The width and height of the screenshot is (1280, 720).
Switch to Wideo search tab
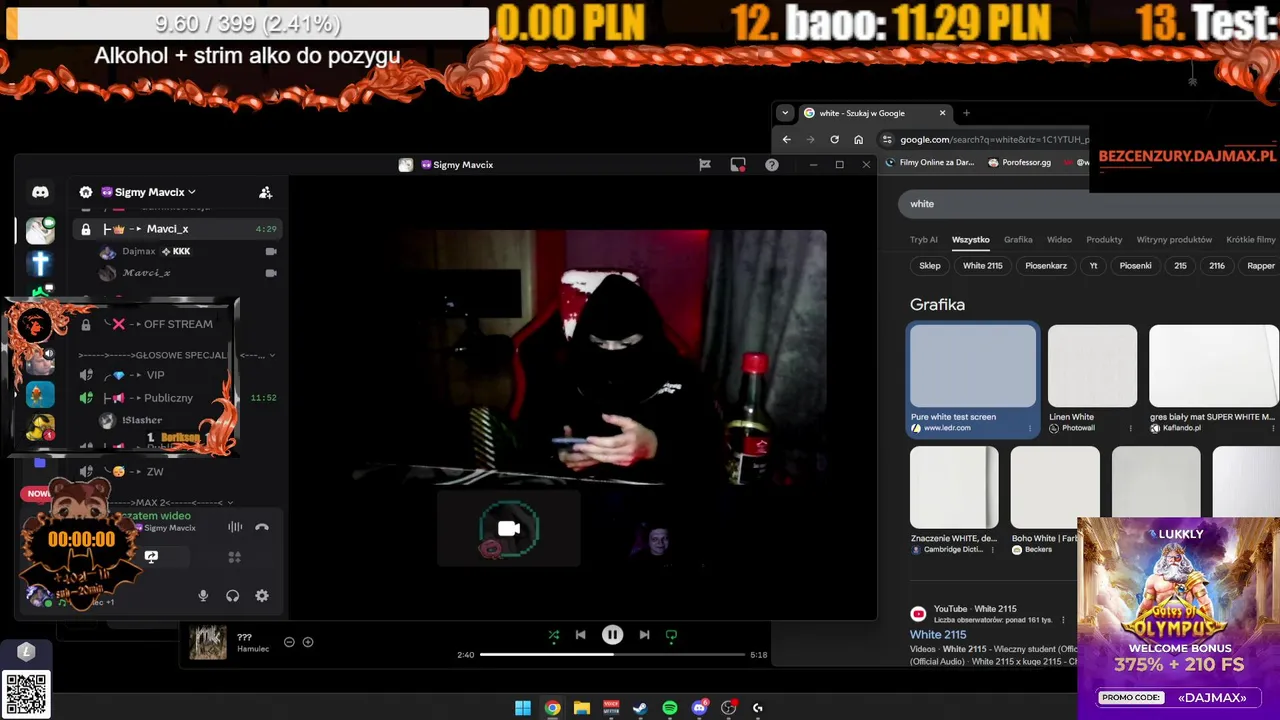coord(1059,240)
